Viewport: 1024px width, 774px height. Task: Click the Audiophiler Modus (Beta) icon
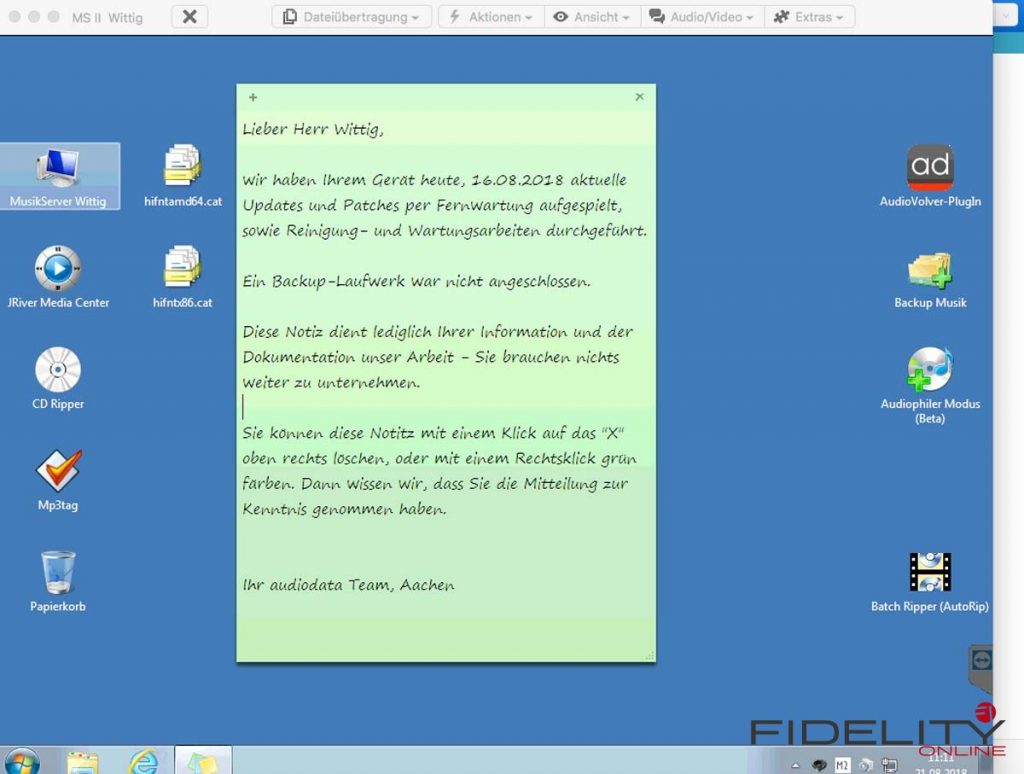tap(930, 371)
